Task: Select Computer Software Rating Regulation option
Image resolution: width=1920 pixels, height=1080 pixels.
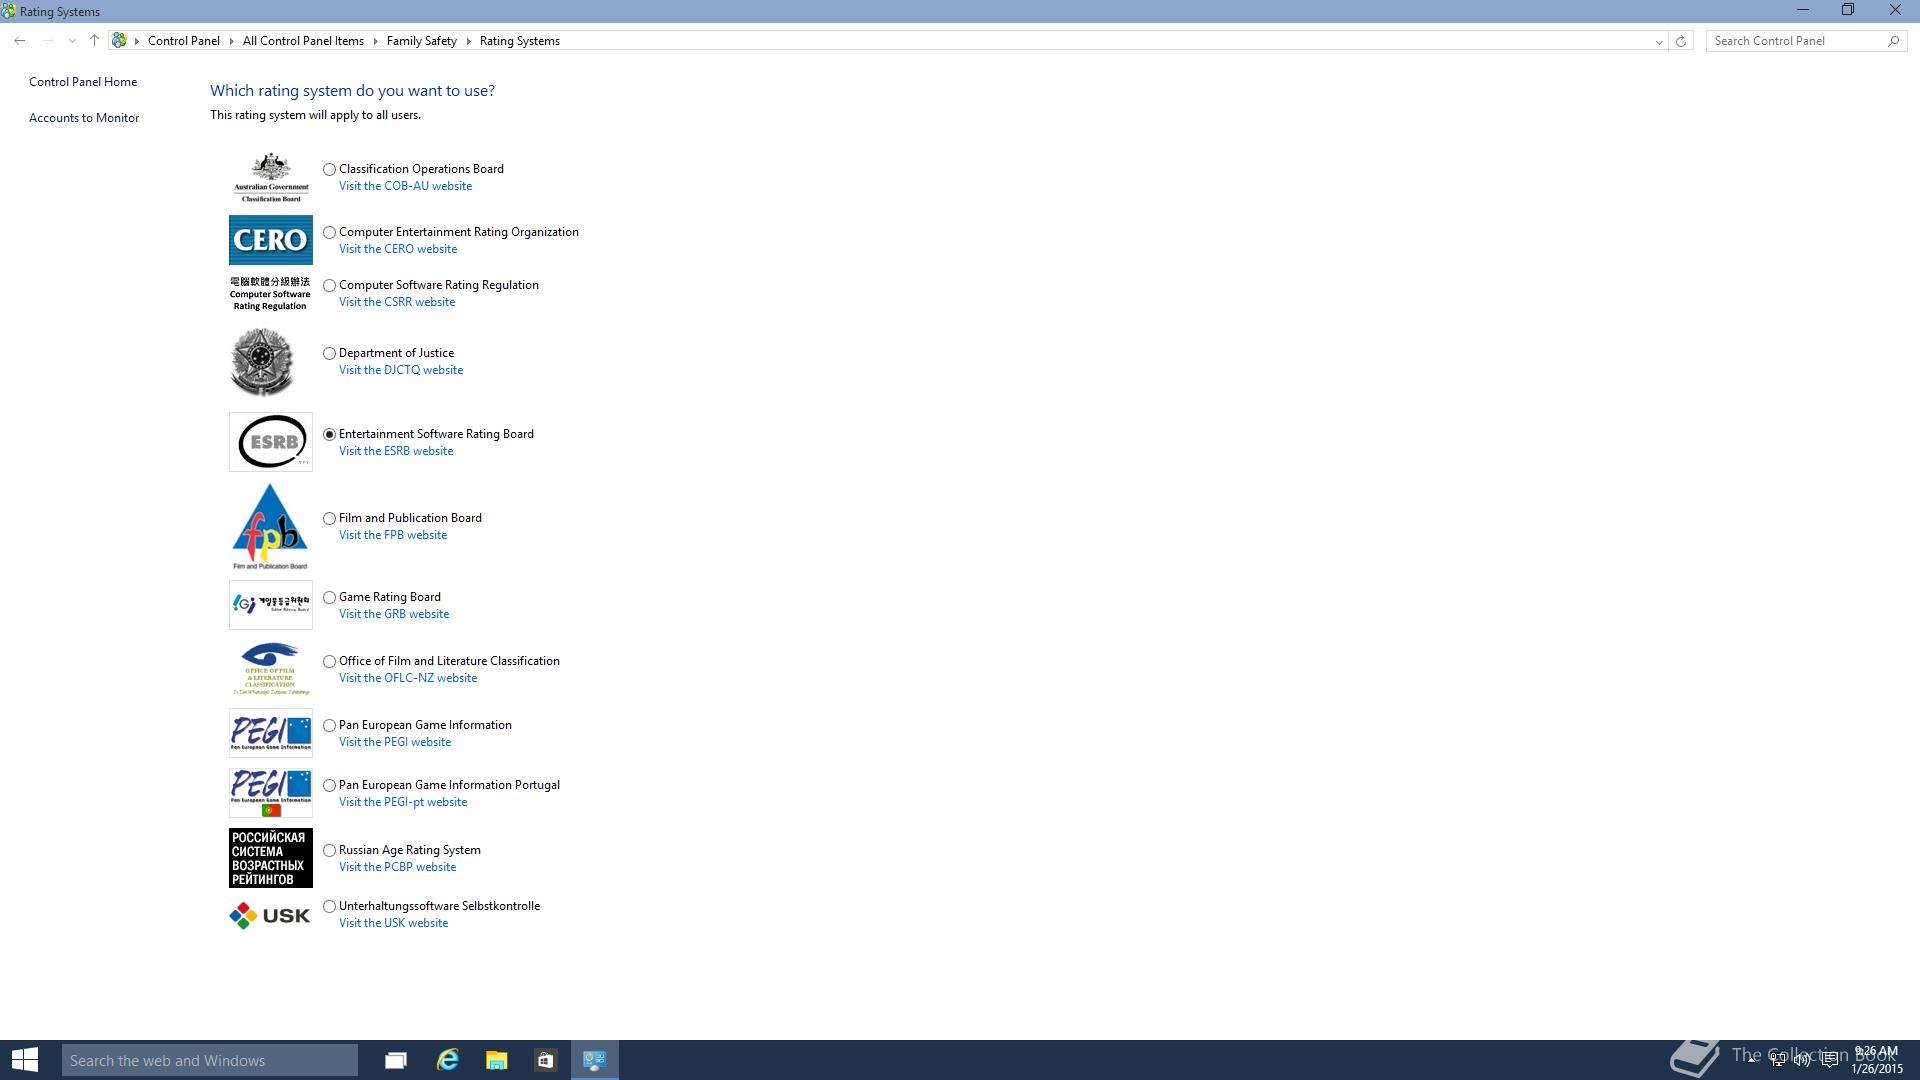Action: 329,286
